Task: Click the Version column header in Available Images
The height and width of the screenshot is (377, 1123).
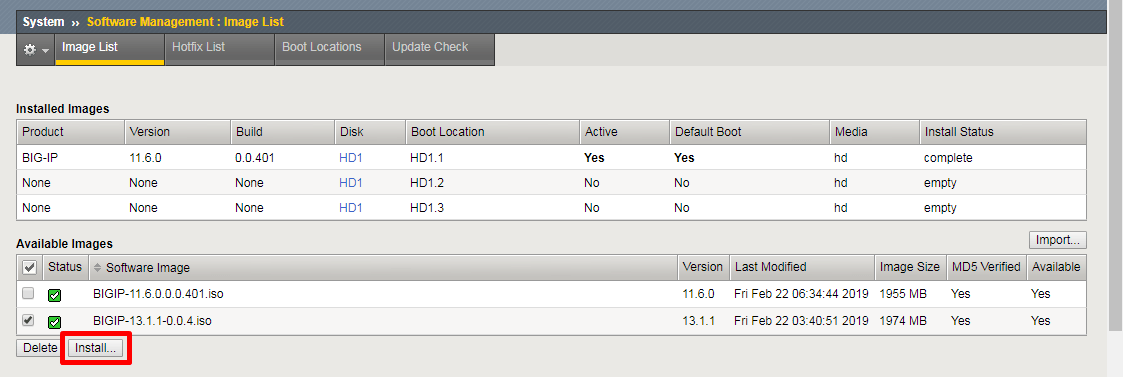Action: tap(703, 267)
